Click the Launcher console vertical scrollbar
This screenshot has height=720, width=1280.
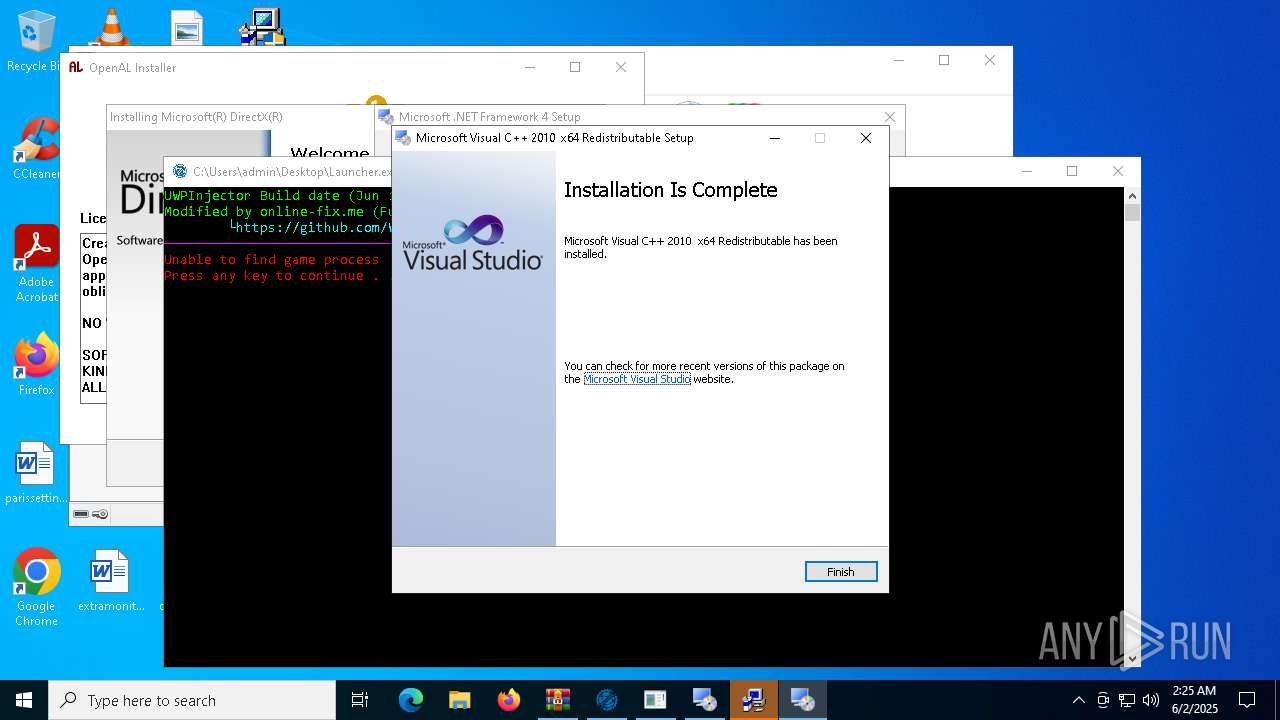[1132, 427]
